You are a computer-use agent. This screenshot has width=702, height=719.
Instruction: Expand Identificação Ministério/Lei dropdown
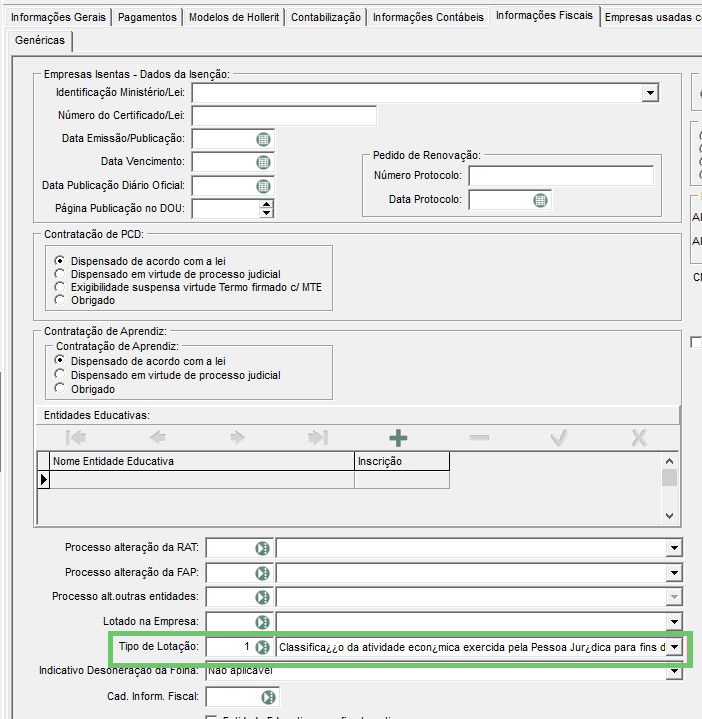tap(650, 93)
